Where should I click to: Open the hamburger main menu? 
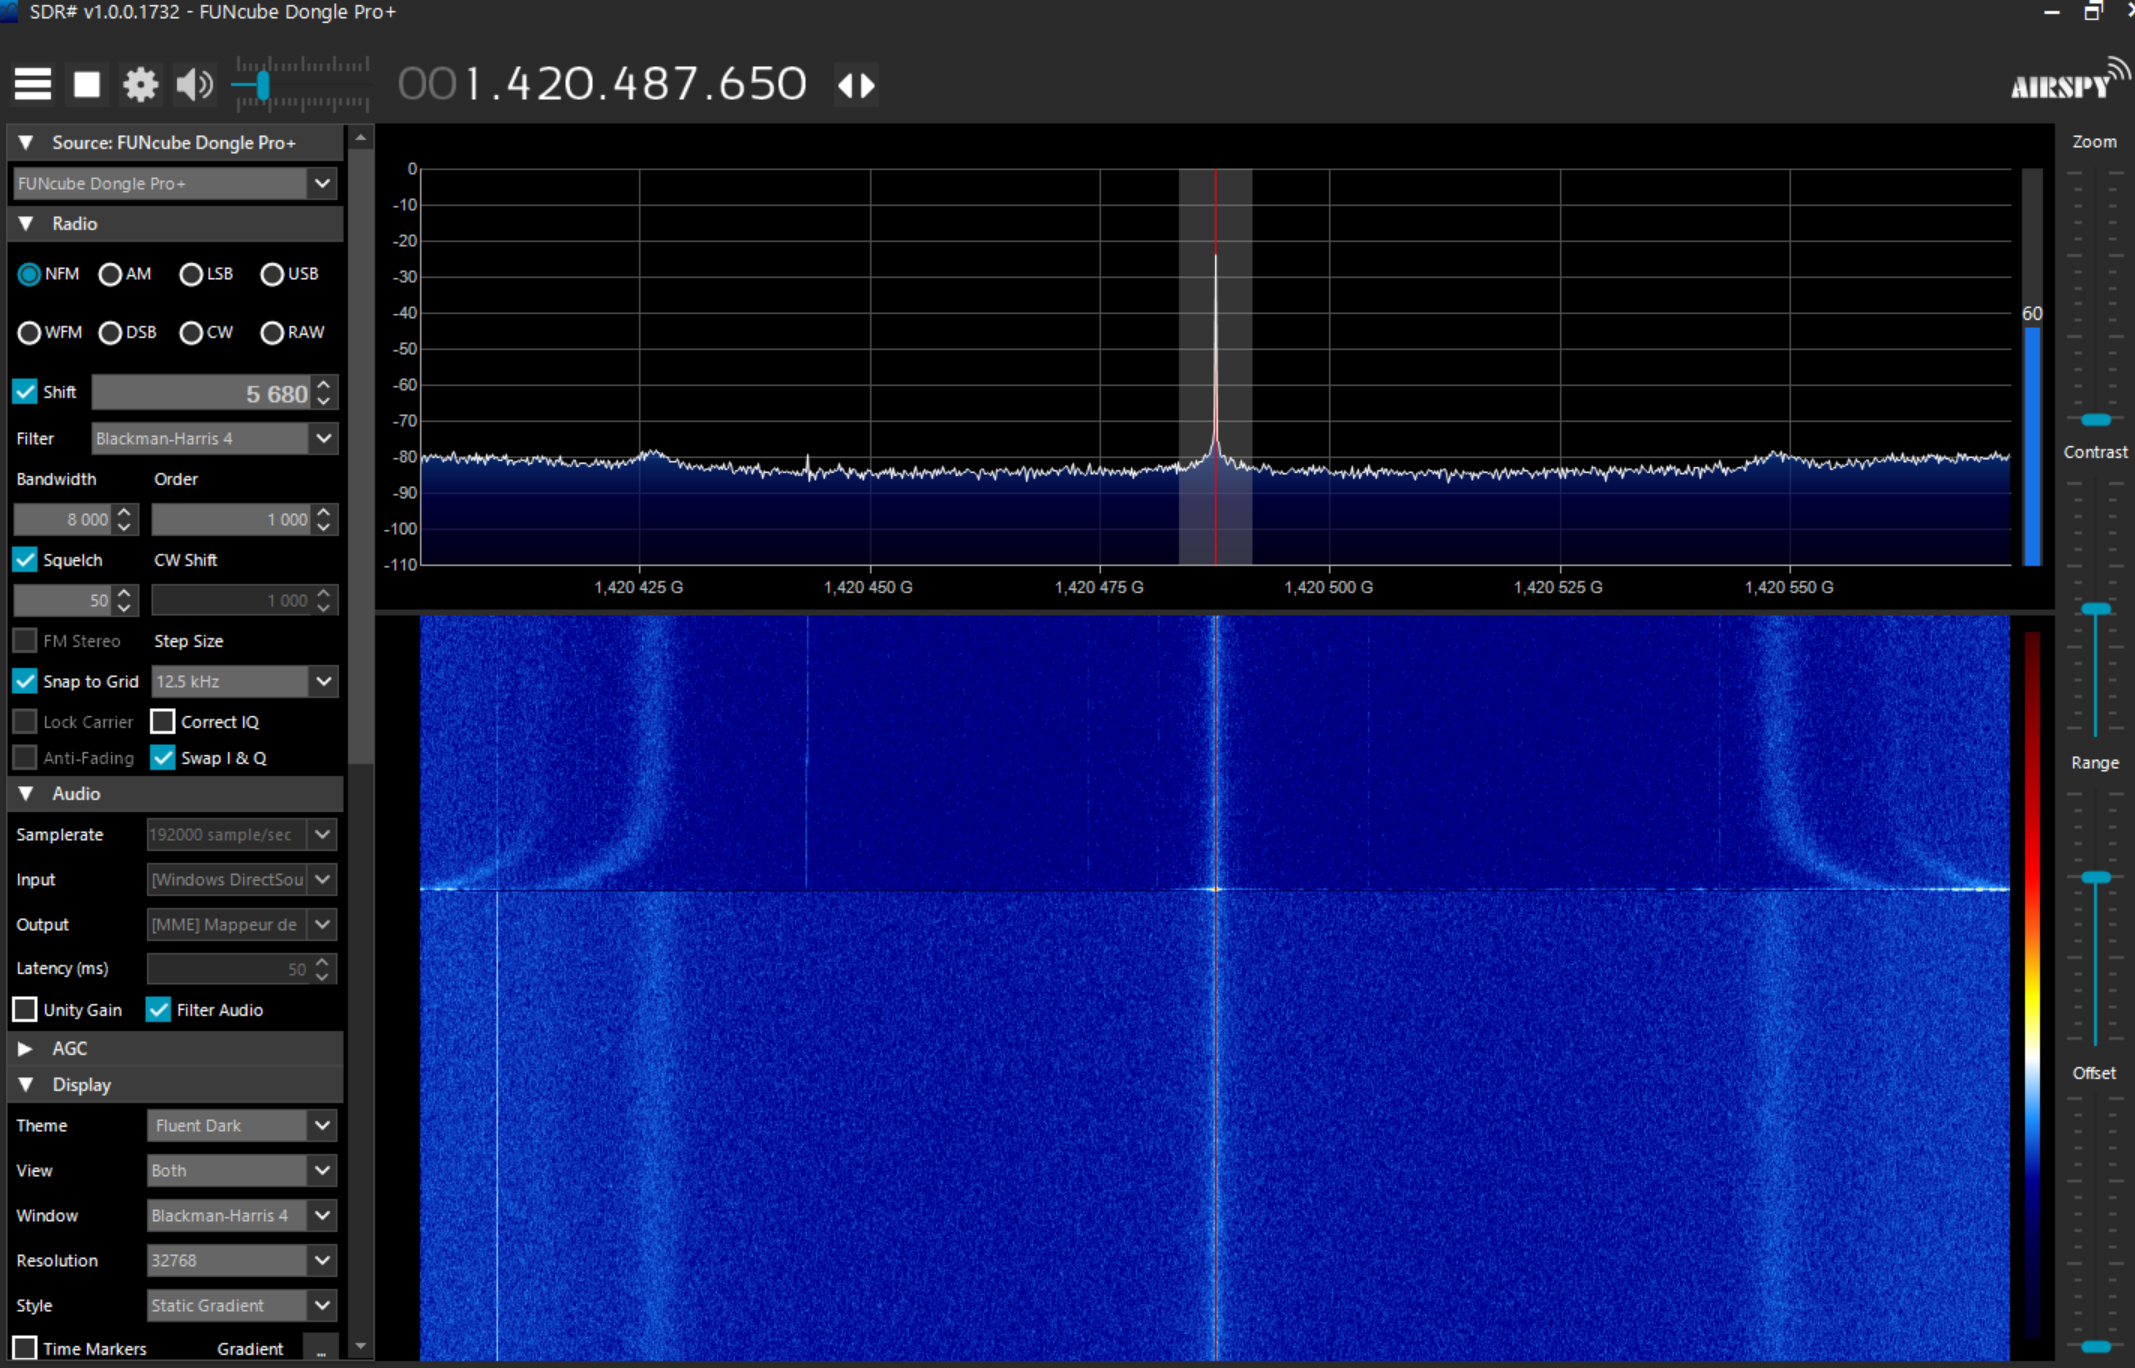32,84
